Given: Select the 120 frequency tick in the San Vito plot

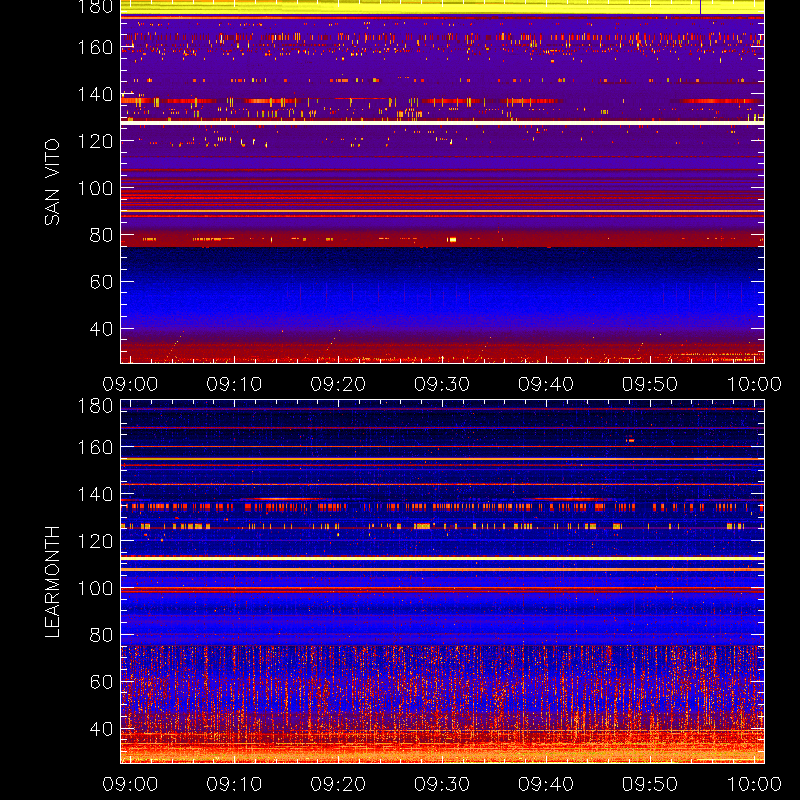Looking at the screenshot, I should [95, 141].
